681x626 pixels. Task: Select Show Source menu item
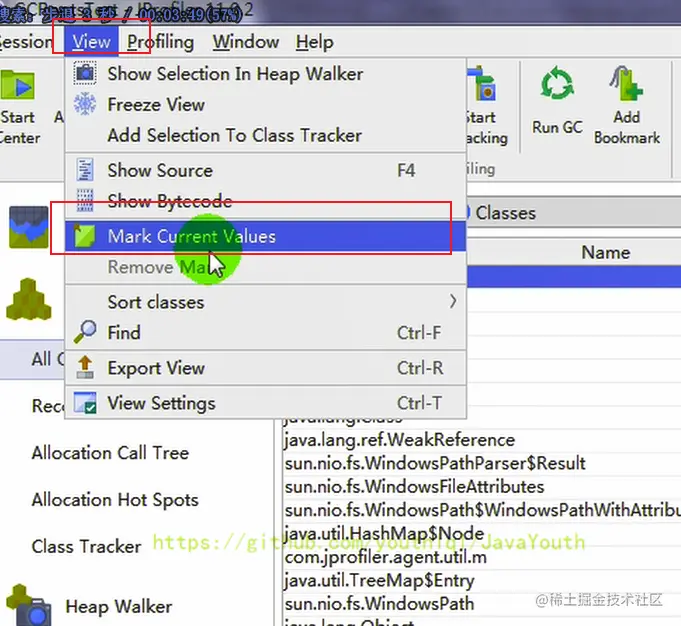[x=265, y=170]
